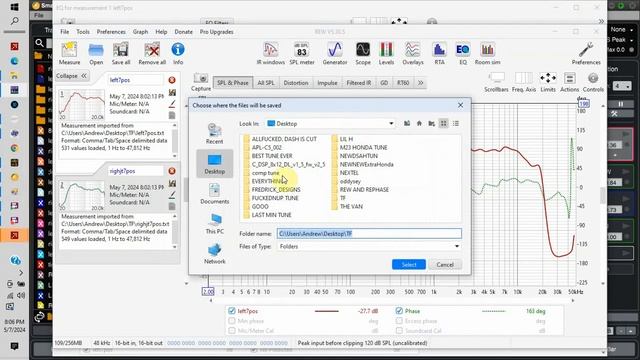Viewport: 640px width, 360px height.
Task: Open the graph Limits icon
Action: (548, 82)
